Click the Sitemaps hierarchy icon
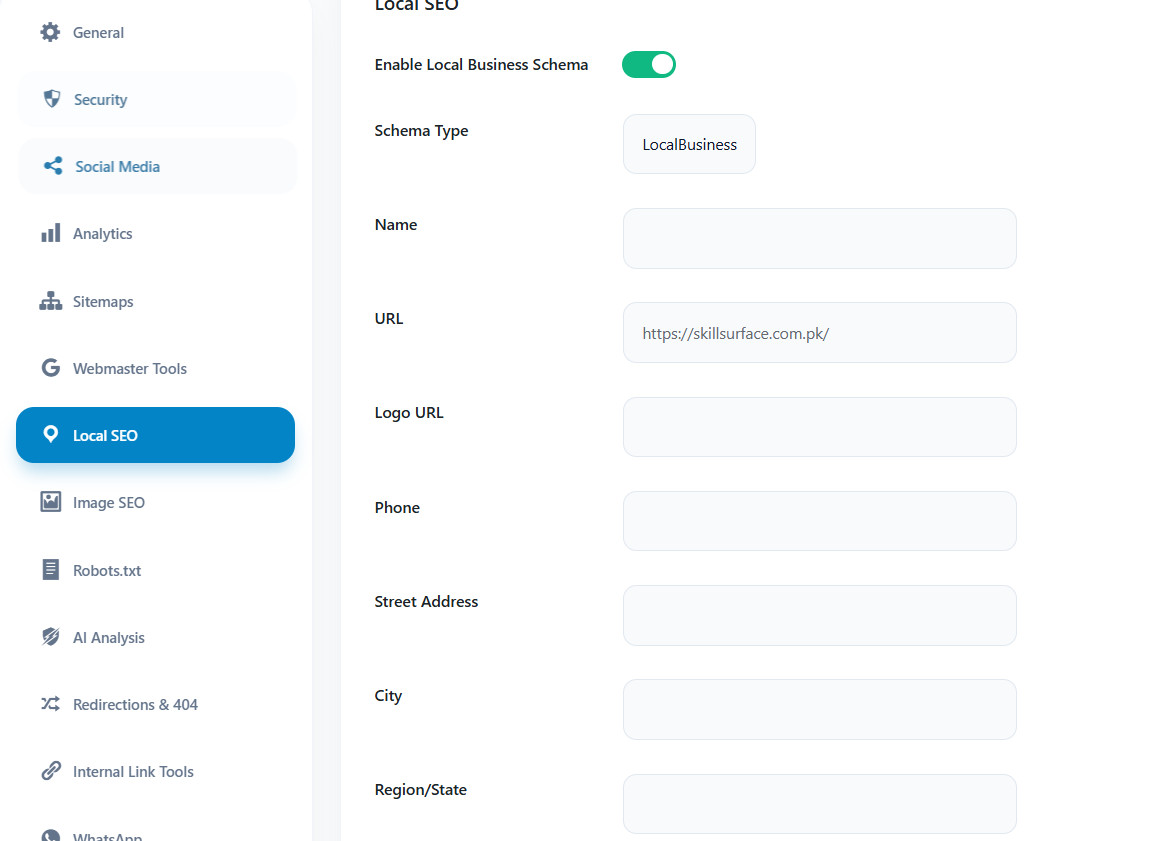 49,301
